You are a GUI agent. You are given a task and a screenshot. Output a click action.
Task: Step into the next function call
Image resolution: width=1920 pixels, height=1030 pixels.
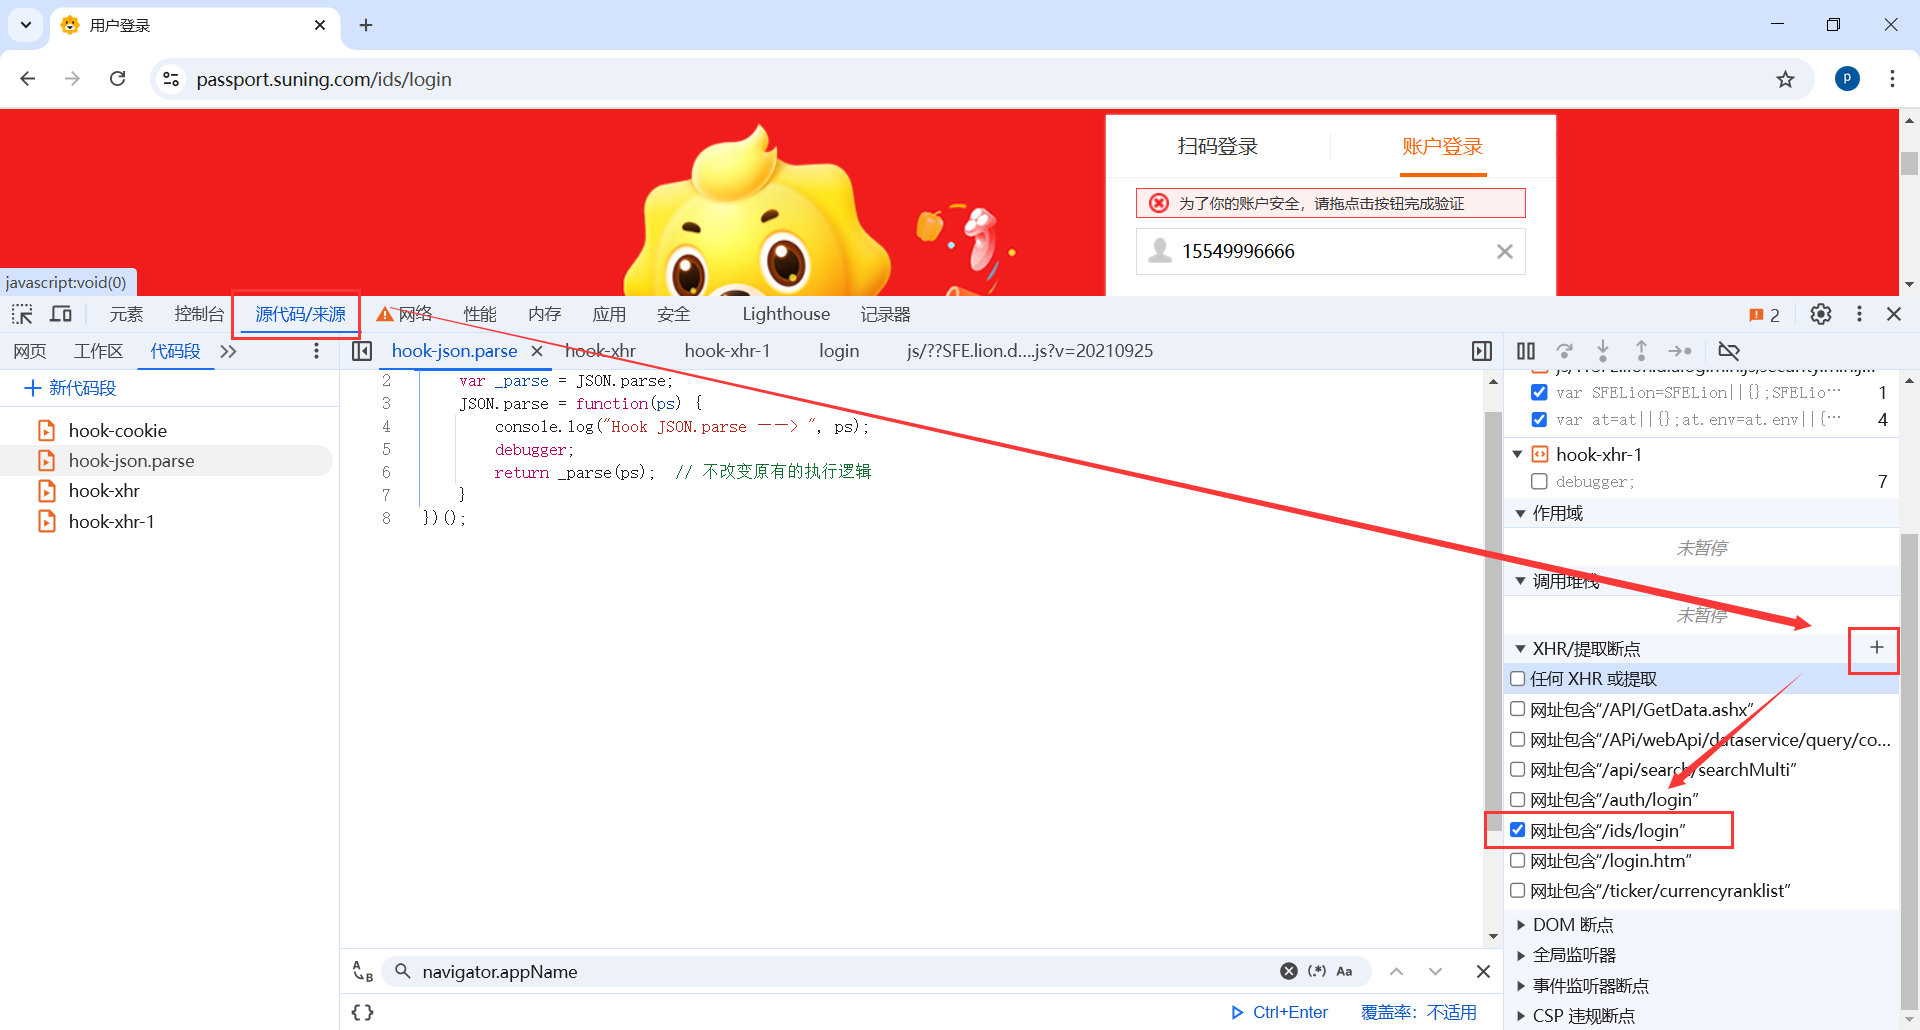pos(1603,351)
